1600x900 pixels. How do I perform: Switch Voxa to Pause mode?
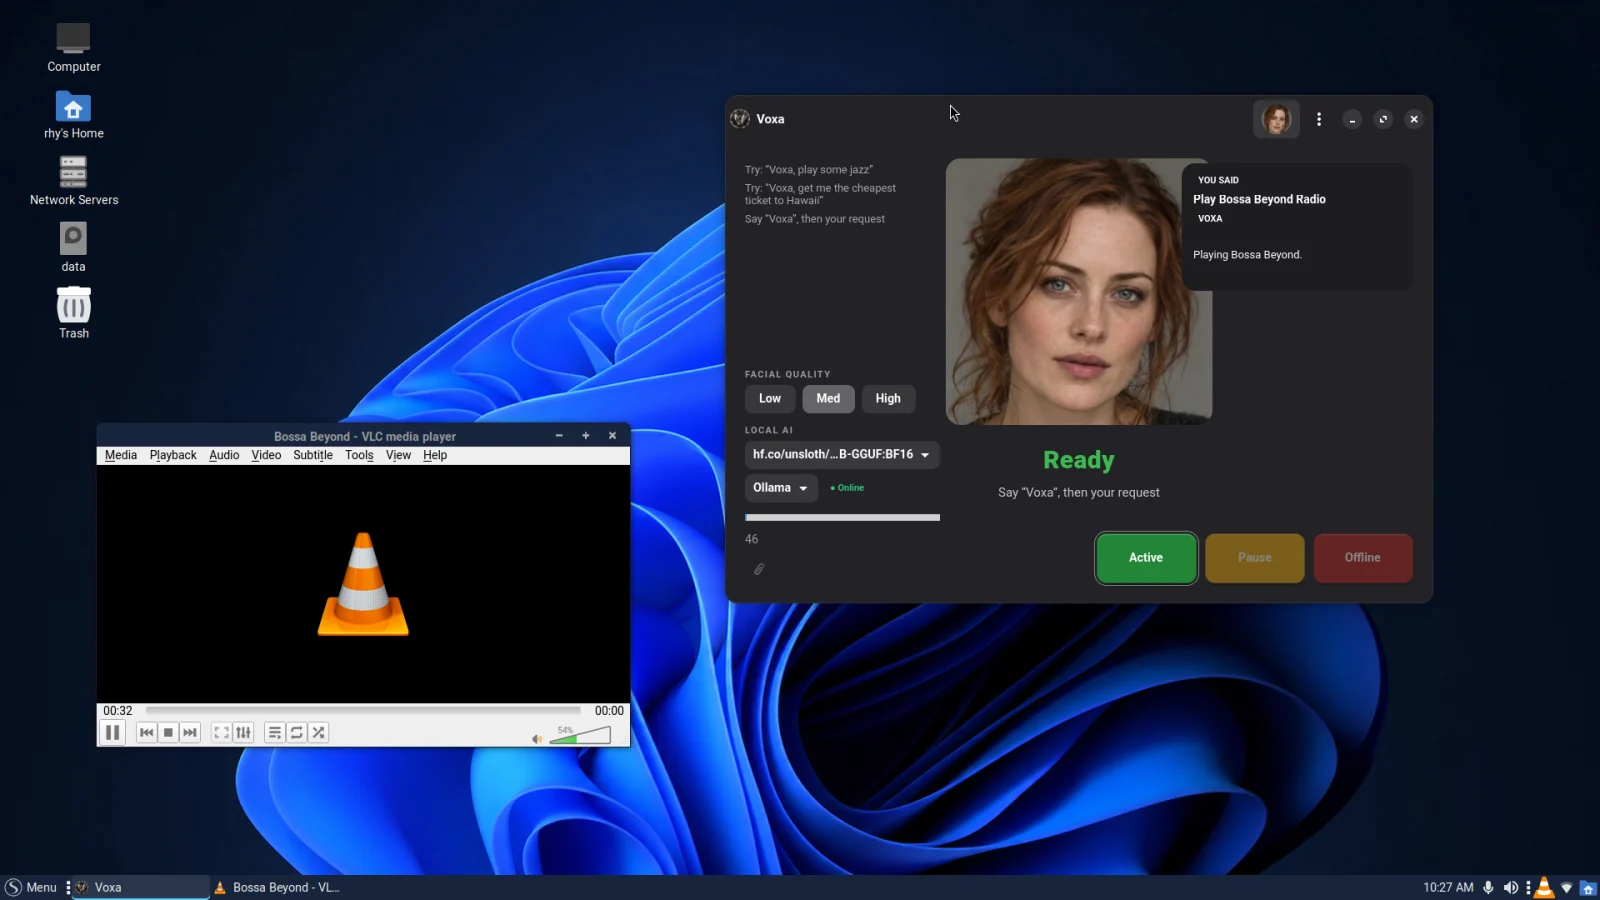click(x=1255, y=558)
